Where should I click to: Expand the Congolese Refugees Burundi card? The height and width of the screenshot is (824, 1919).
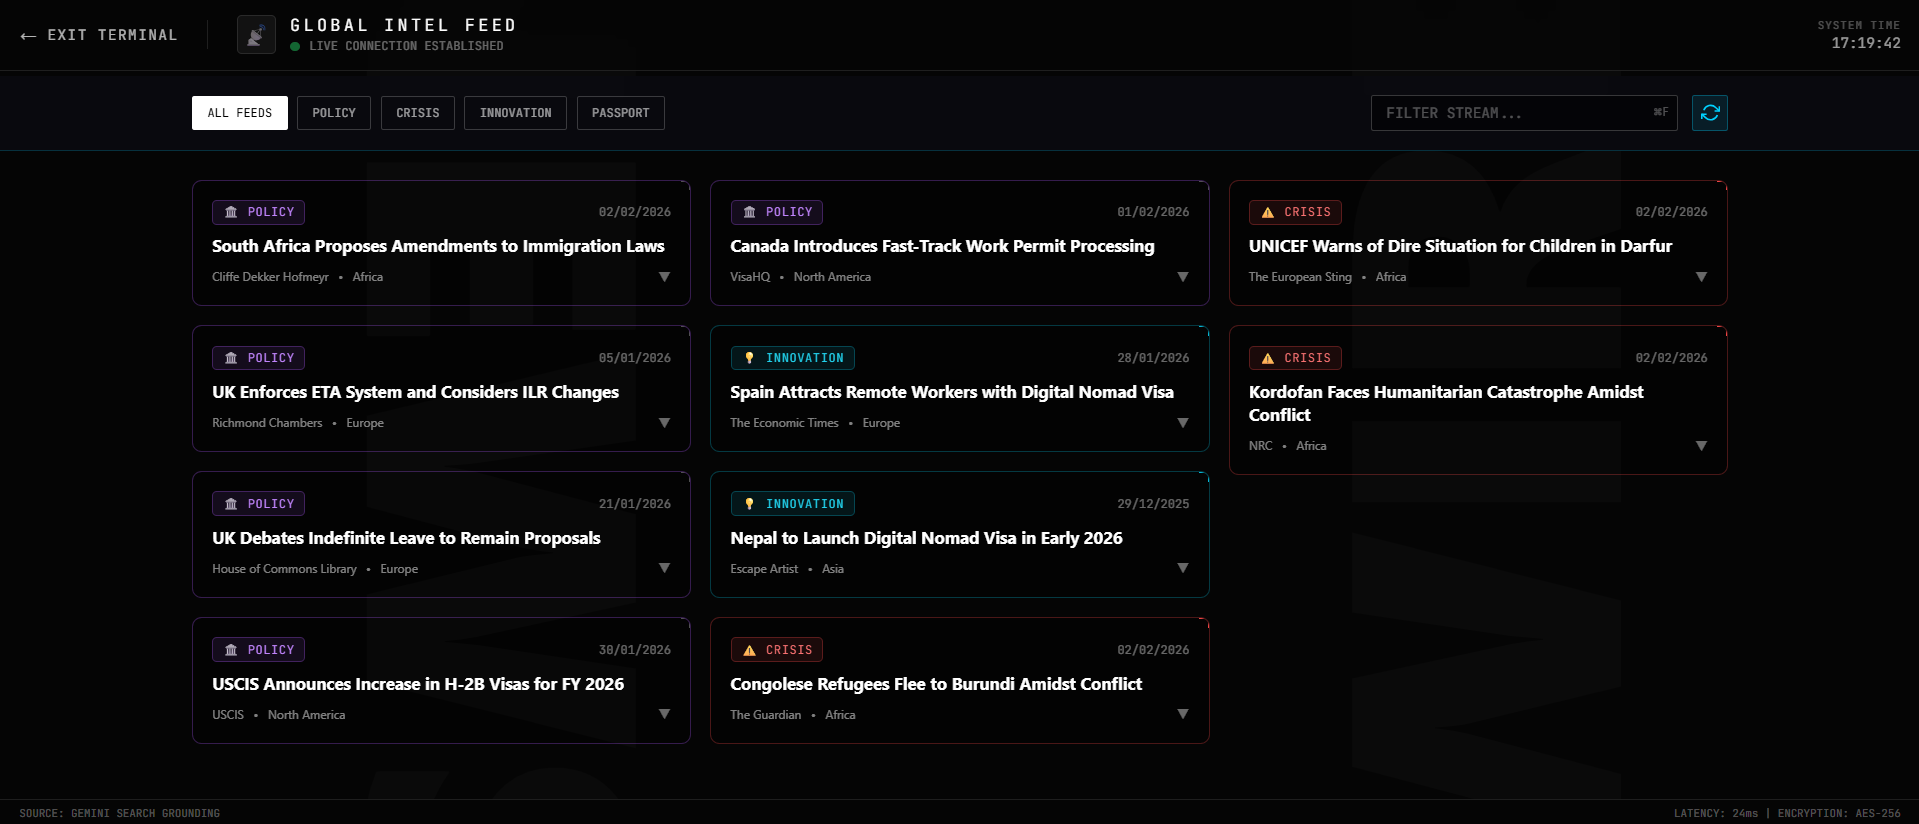pos(1183,714)
